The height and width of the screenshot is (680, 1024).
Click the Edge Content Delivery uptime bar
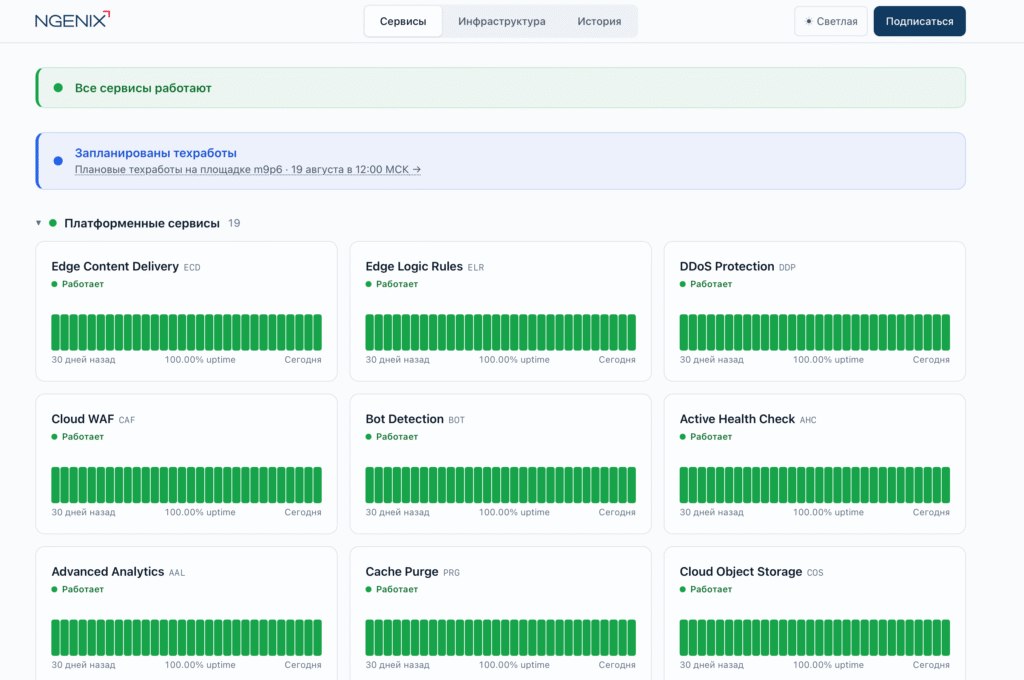[186, 332]
